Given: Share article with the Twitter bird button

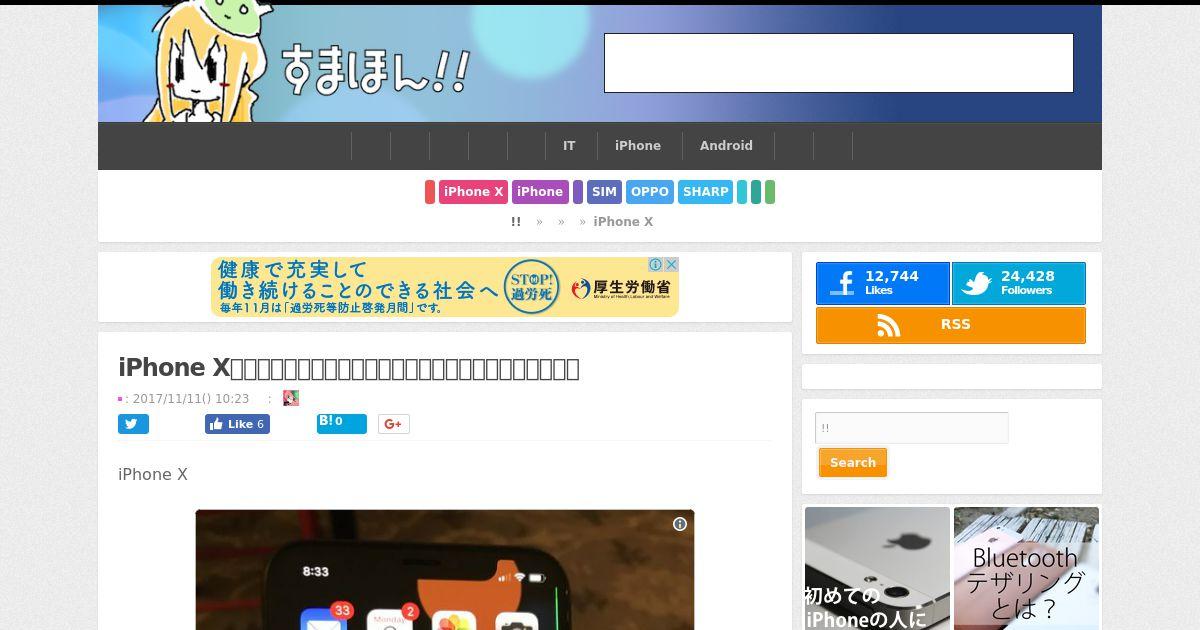Looking at the screenshot, I should point(133,424).
